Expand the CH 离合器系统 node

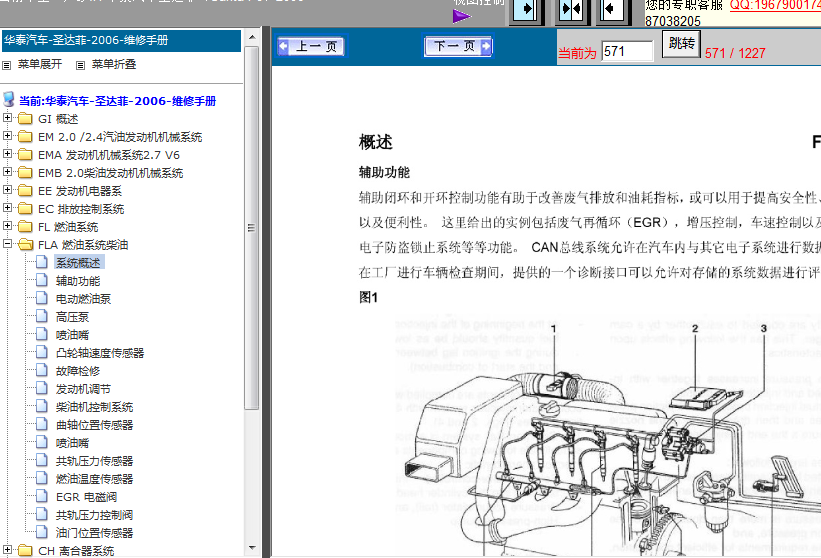coord(7,550)
